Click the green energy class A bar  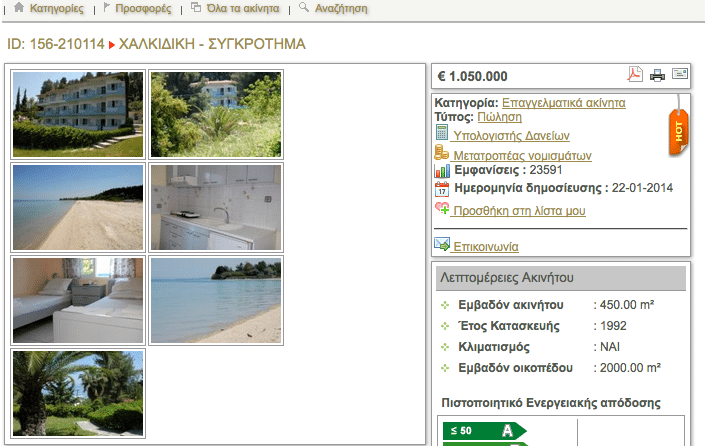[x=484, y=431]
